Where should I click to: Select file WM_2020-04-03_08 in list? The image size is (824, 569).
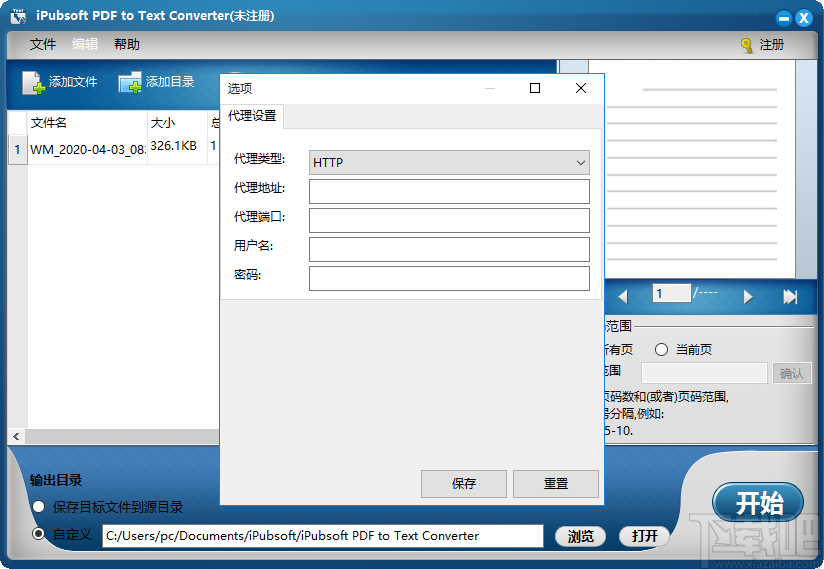point(87,150)
